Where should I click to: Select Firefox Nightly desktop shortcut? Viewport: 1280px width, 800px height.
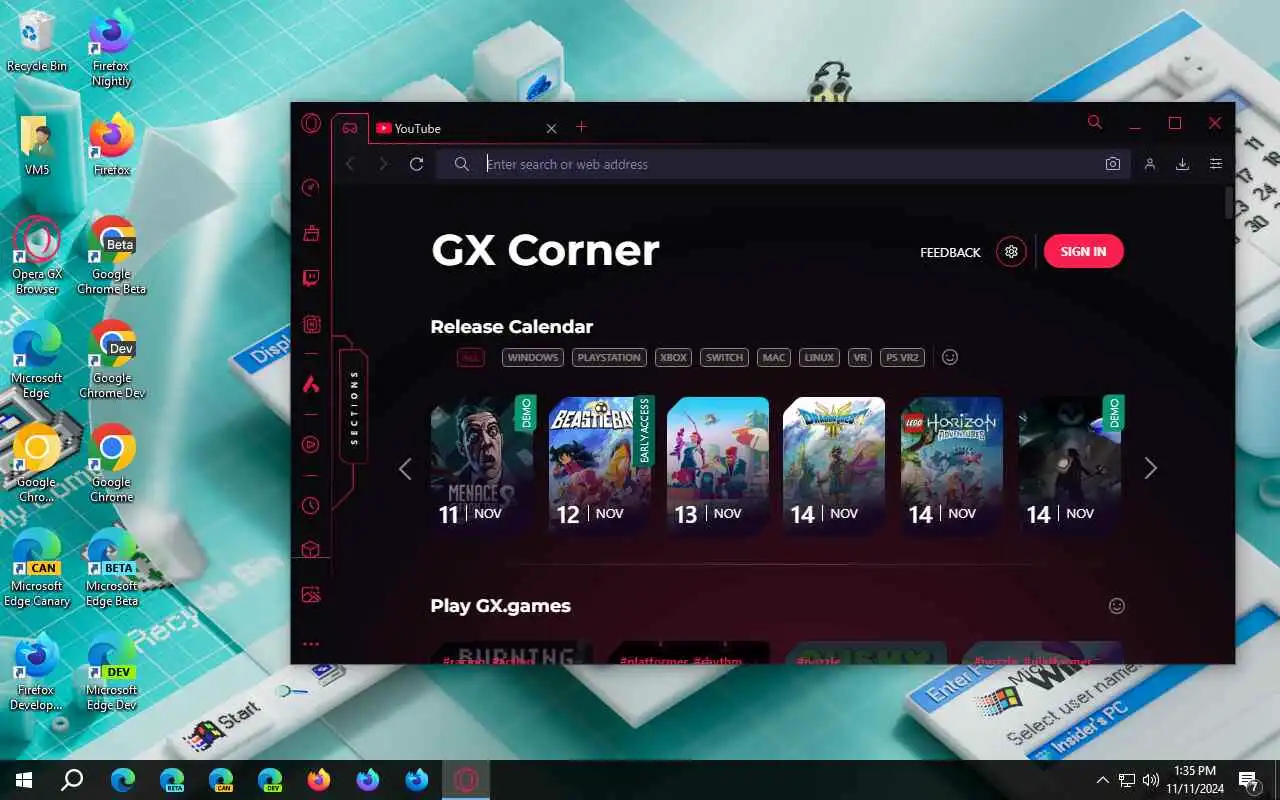112,47
